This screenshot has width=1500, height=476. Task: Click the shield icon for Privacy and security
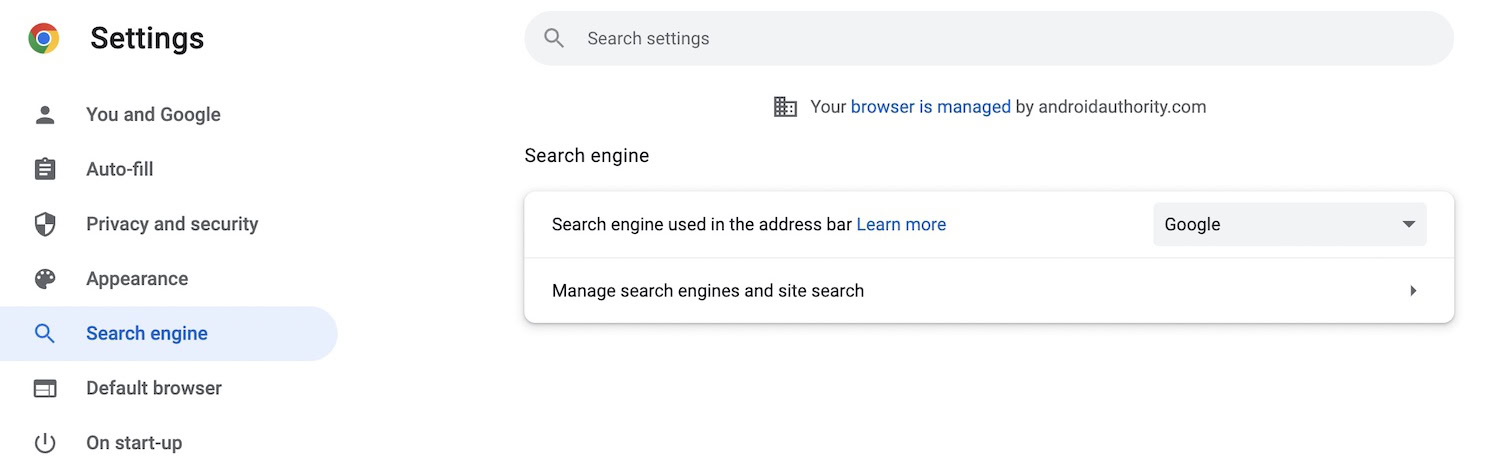point(45,224)
